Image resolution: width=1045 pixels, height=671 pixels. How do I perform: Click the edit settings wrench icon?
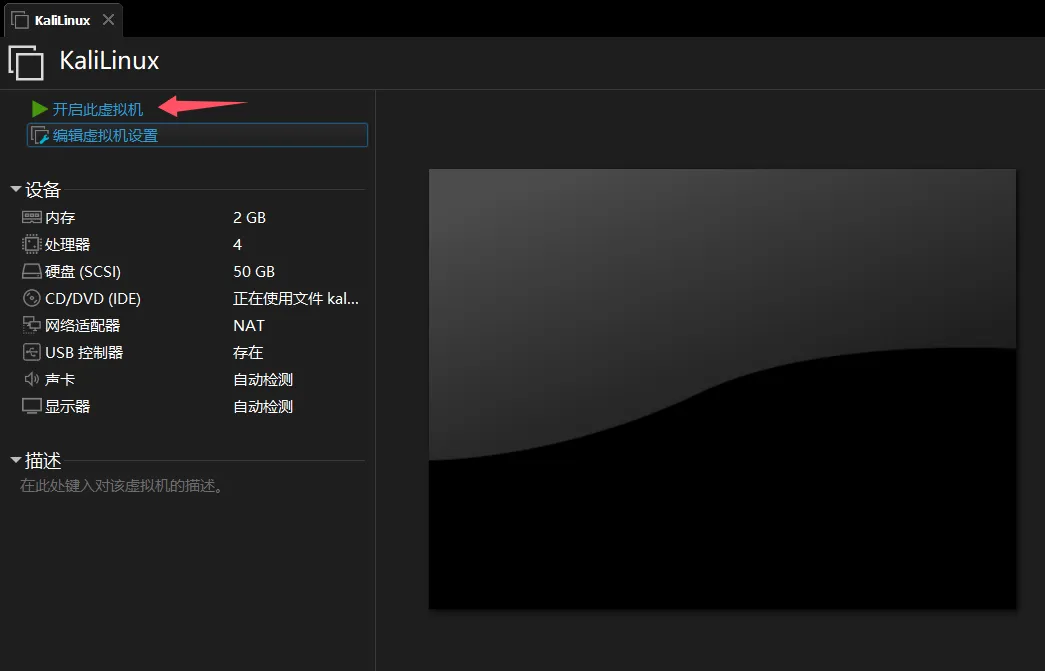39,135
